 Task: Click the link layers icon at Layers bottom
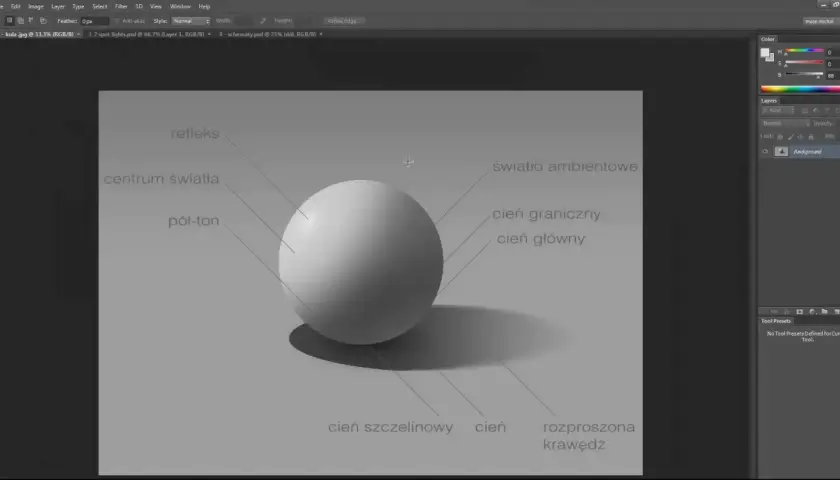(774, 311)
